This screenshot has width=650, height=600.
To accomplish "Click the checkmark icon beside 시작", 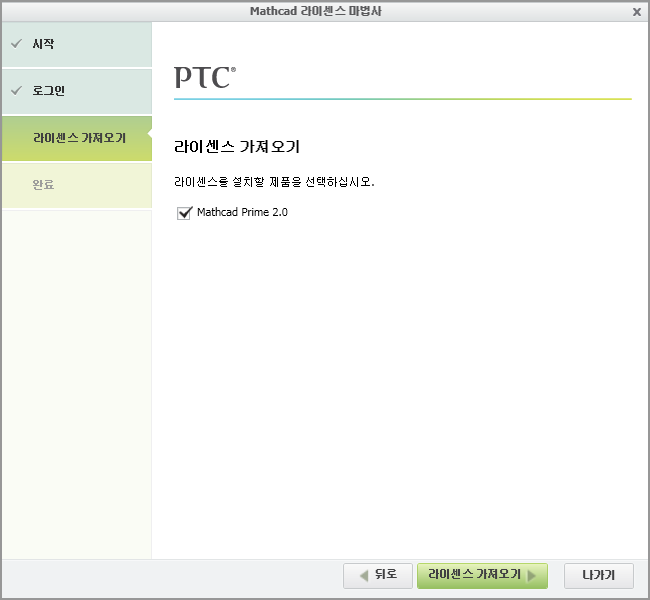I will click(x=16, y=44).
